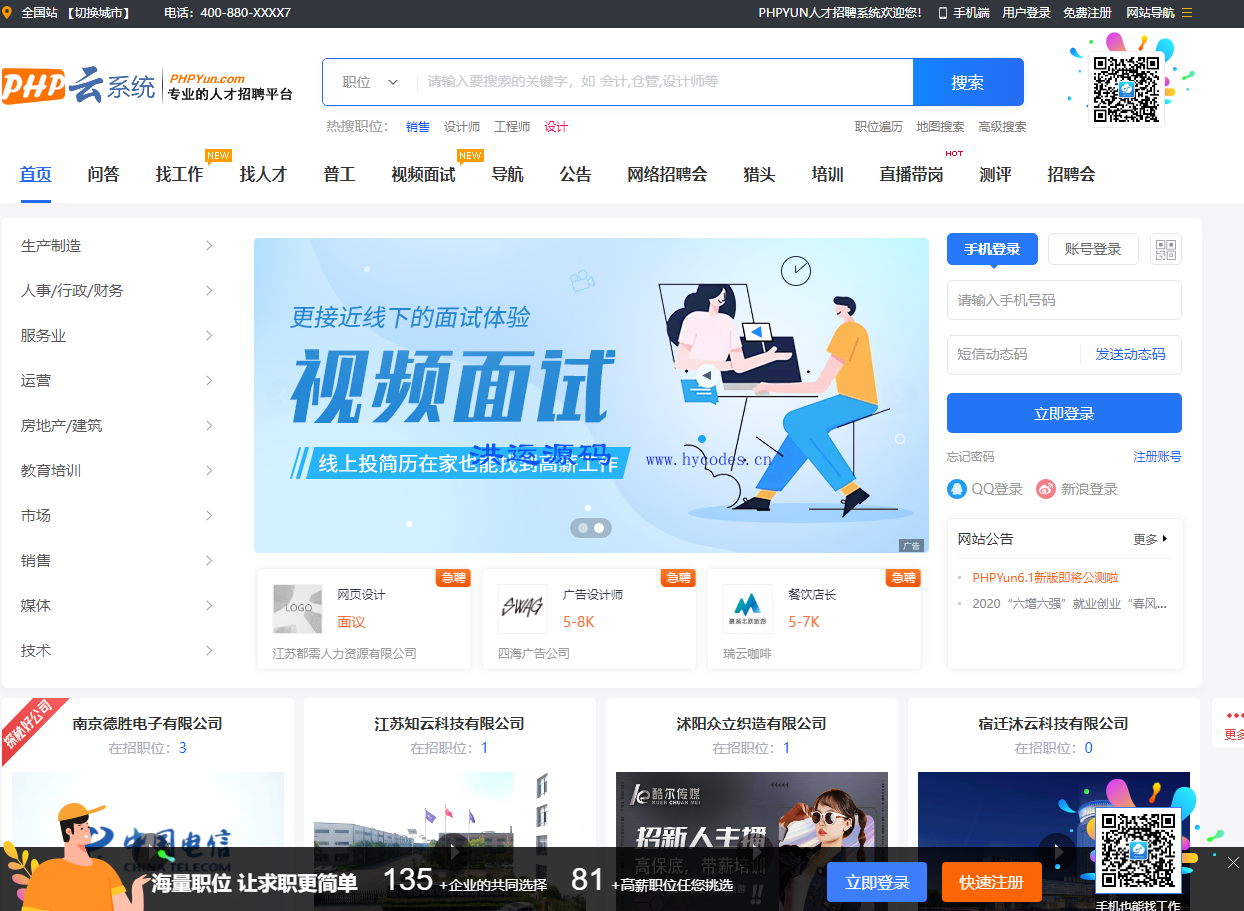The width and height of the screenshot is (1244, 911).
Task: Click the SWAG logo for 广告设计师
Action: point(523,609)
